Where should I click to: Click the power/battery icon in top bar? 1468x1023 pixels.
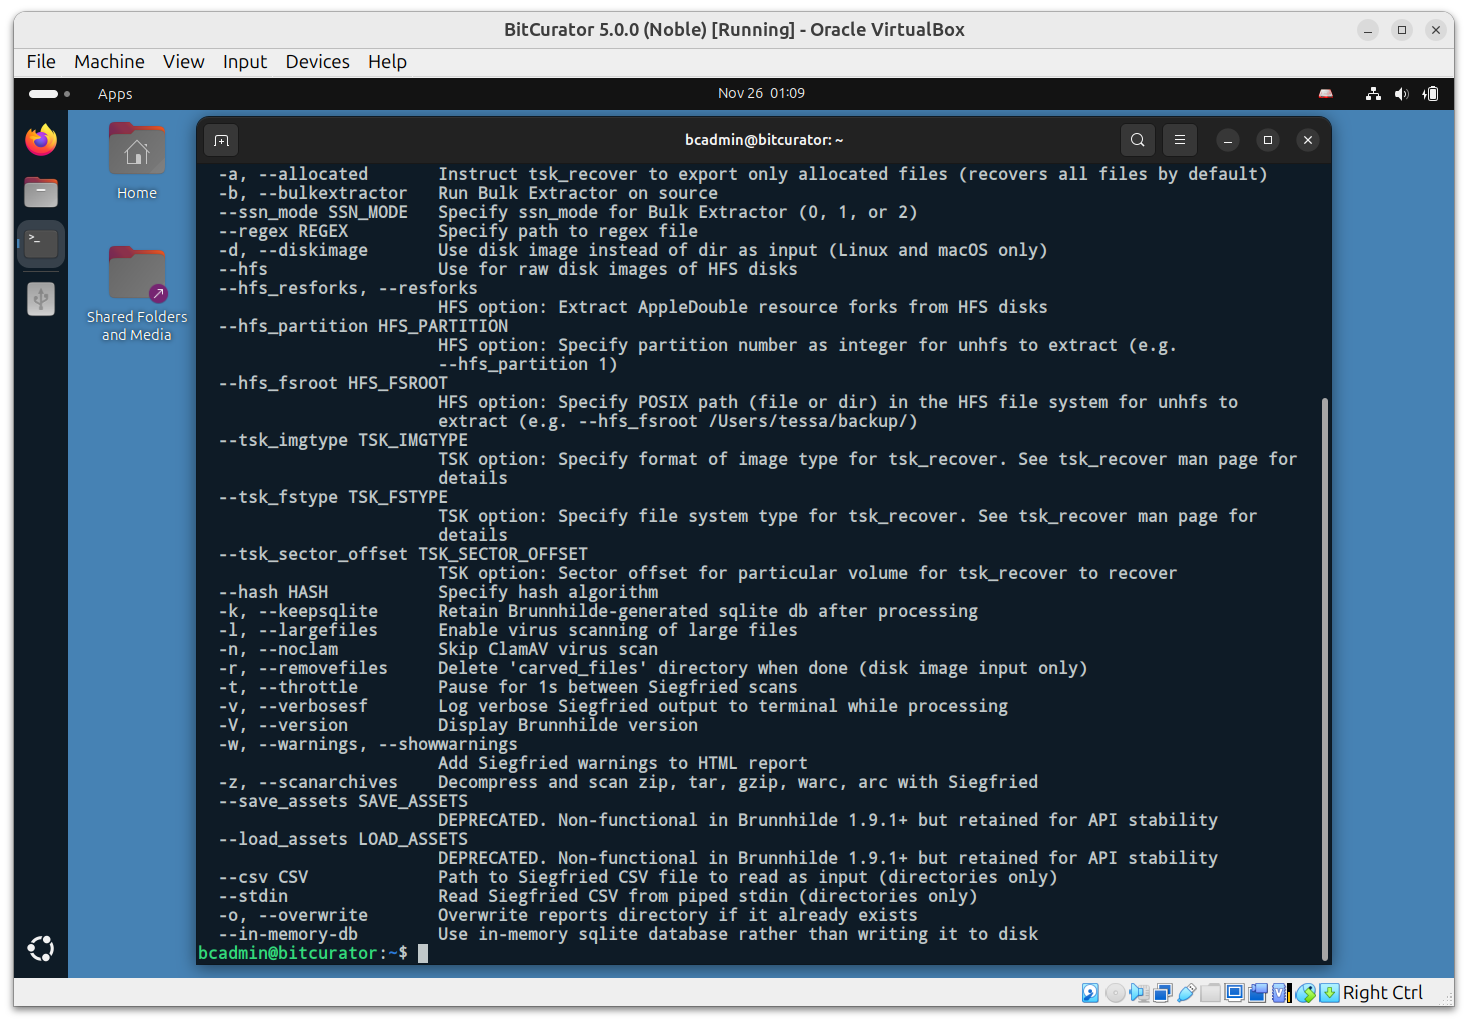coord(1431,94)
